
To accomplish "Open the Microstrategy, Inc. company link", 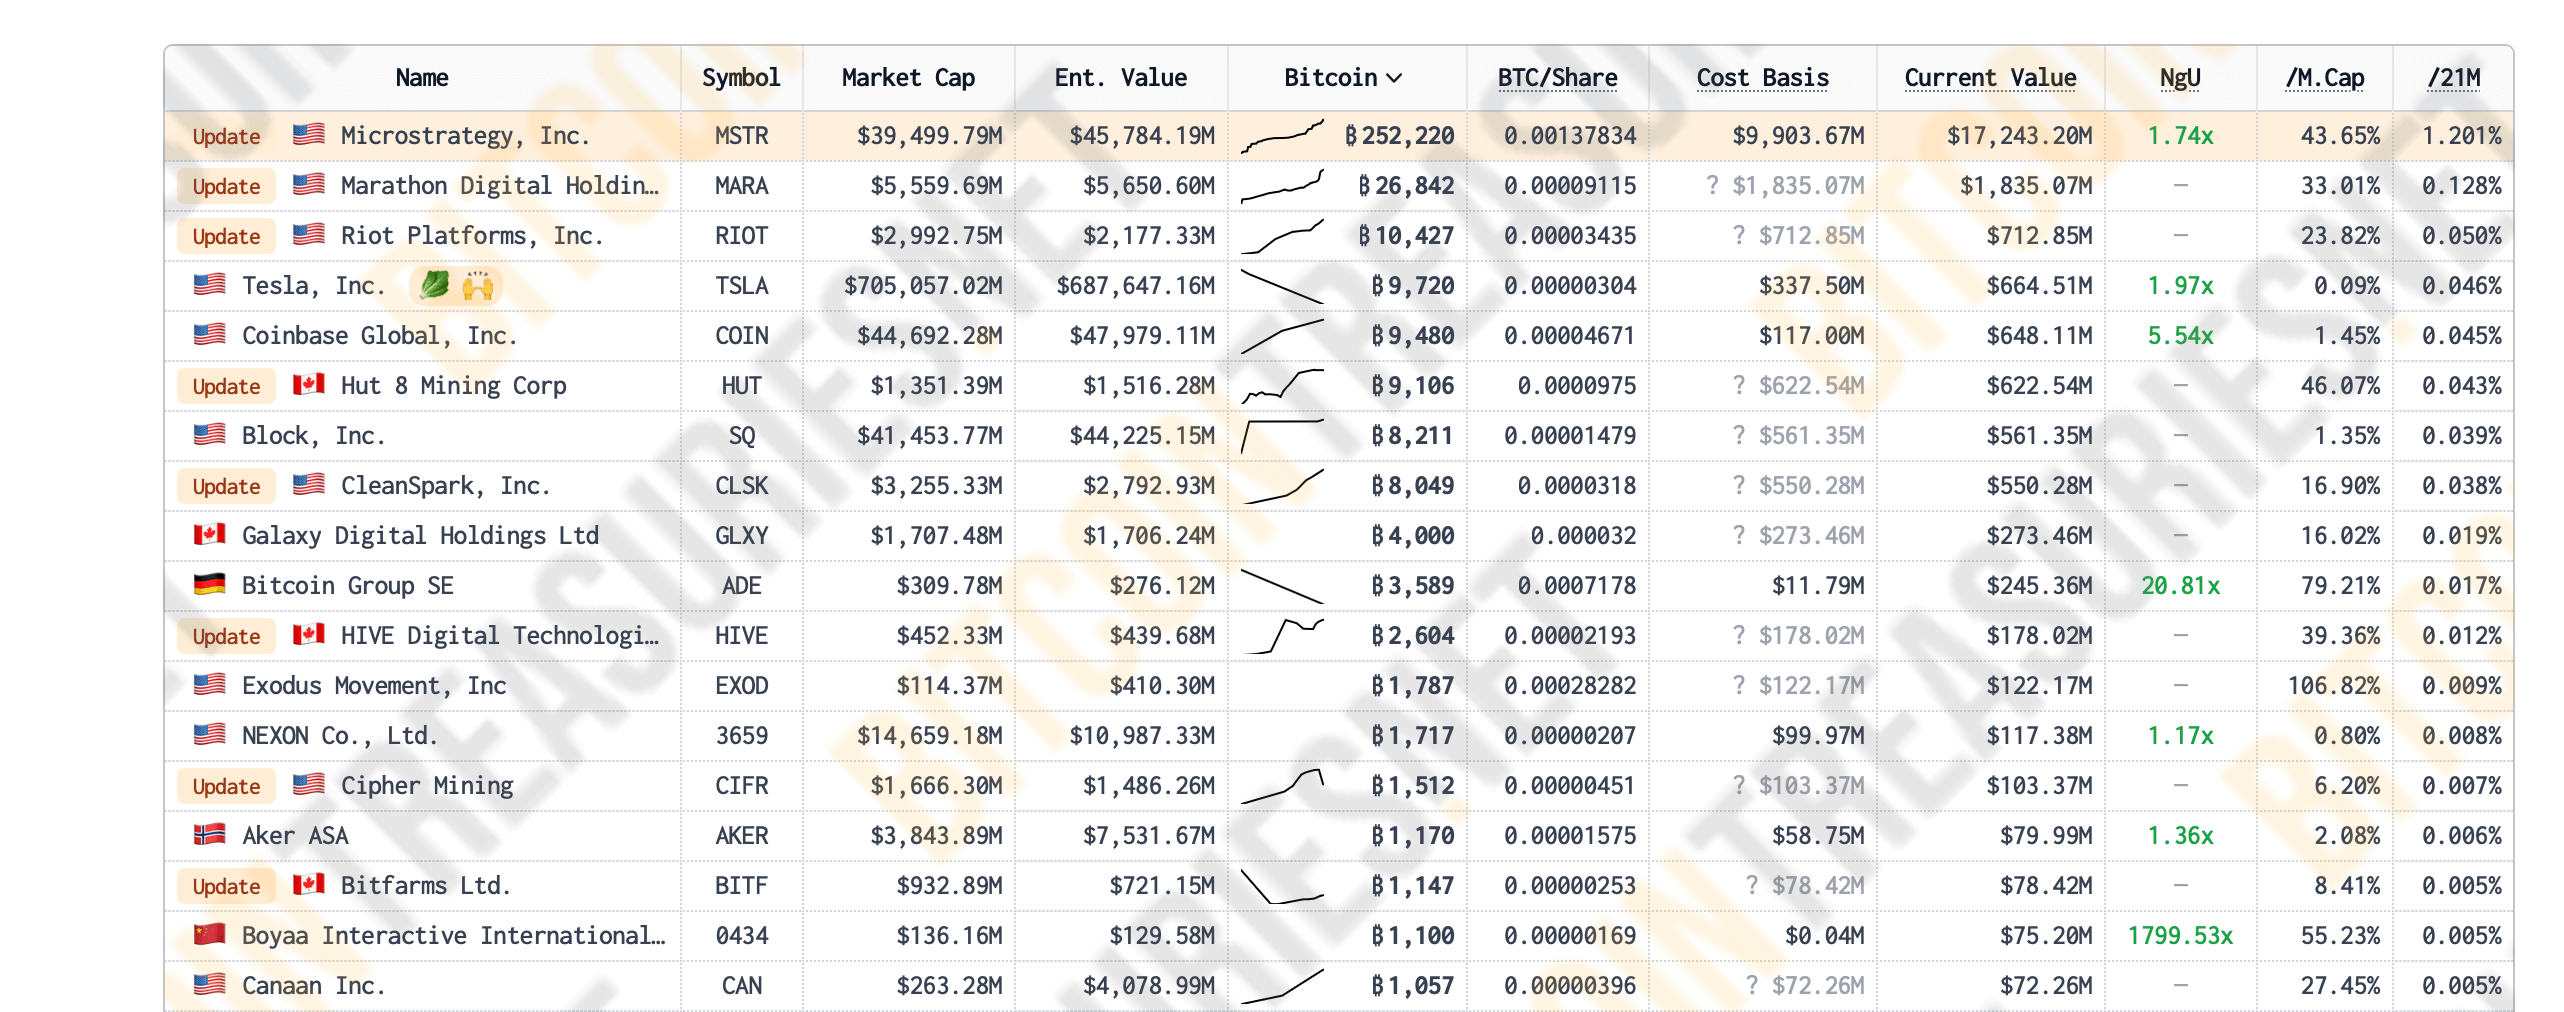I will point(465,136).
